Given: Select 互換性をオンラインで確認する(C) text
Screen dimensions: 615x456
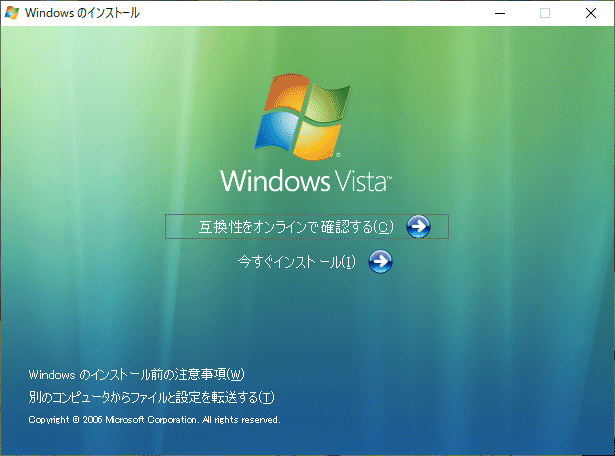Looking at the screenshot, I should [x=296, y=227].
